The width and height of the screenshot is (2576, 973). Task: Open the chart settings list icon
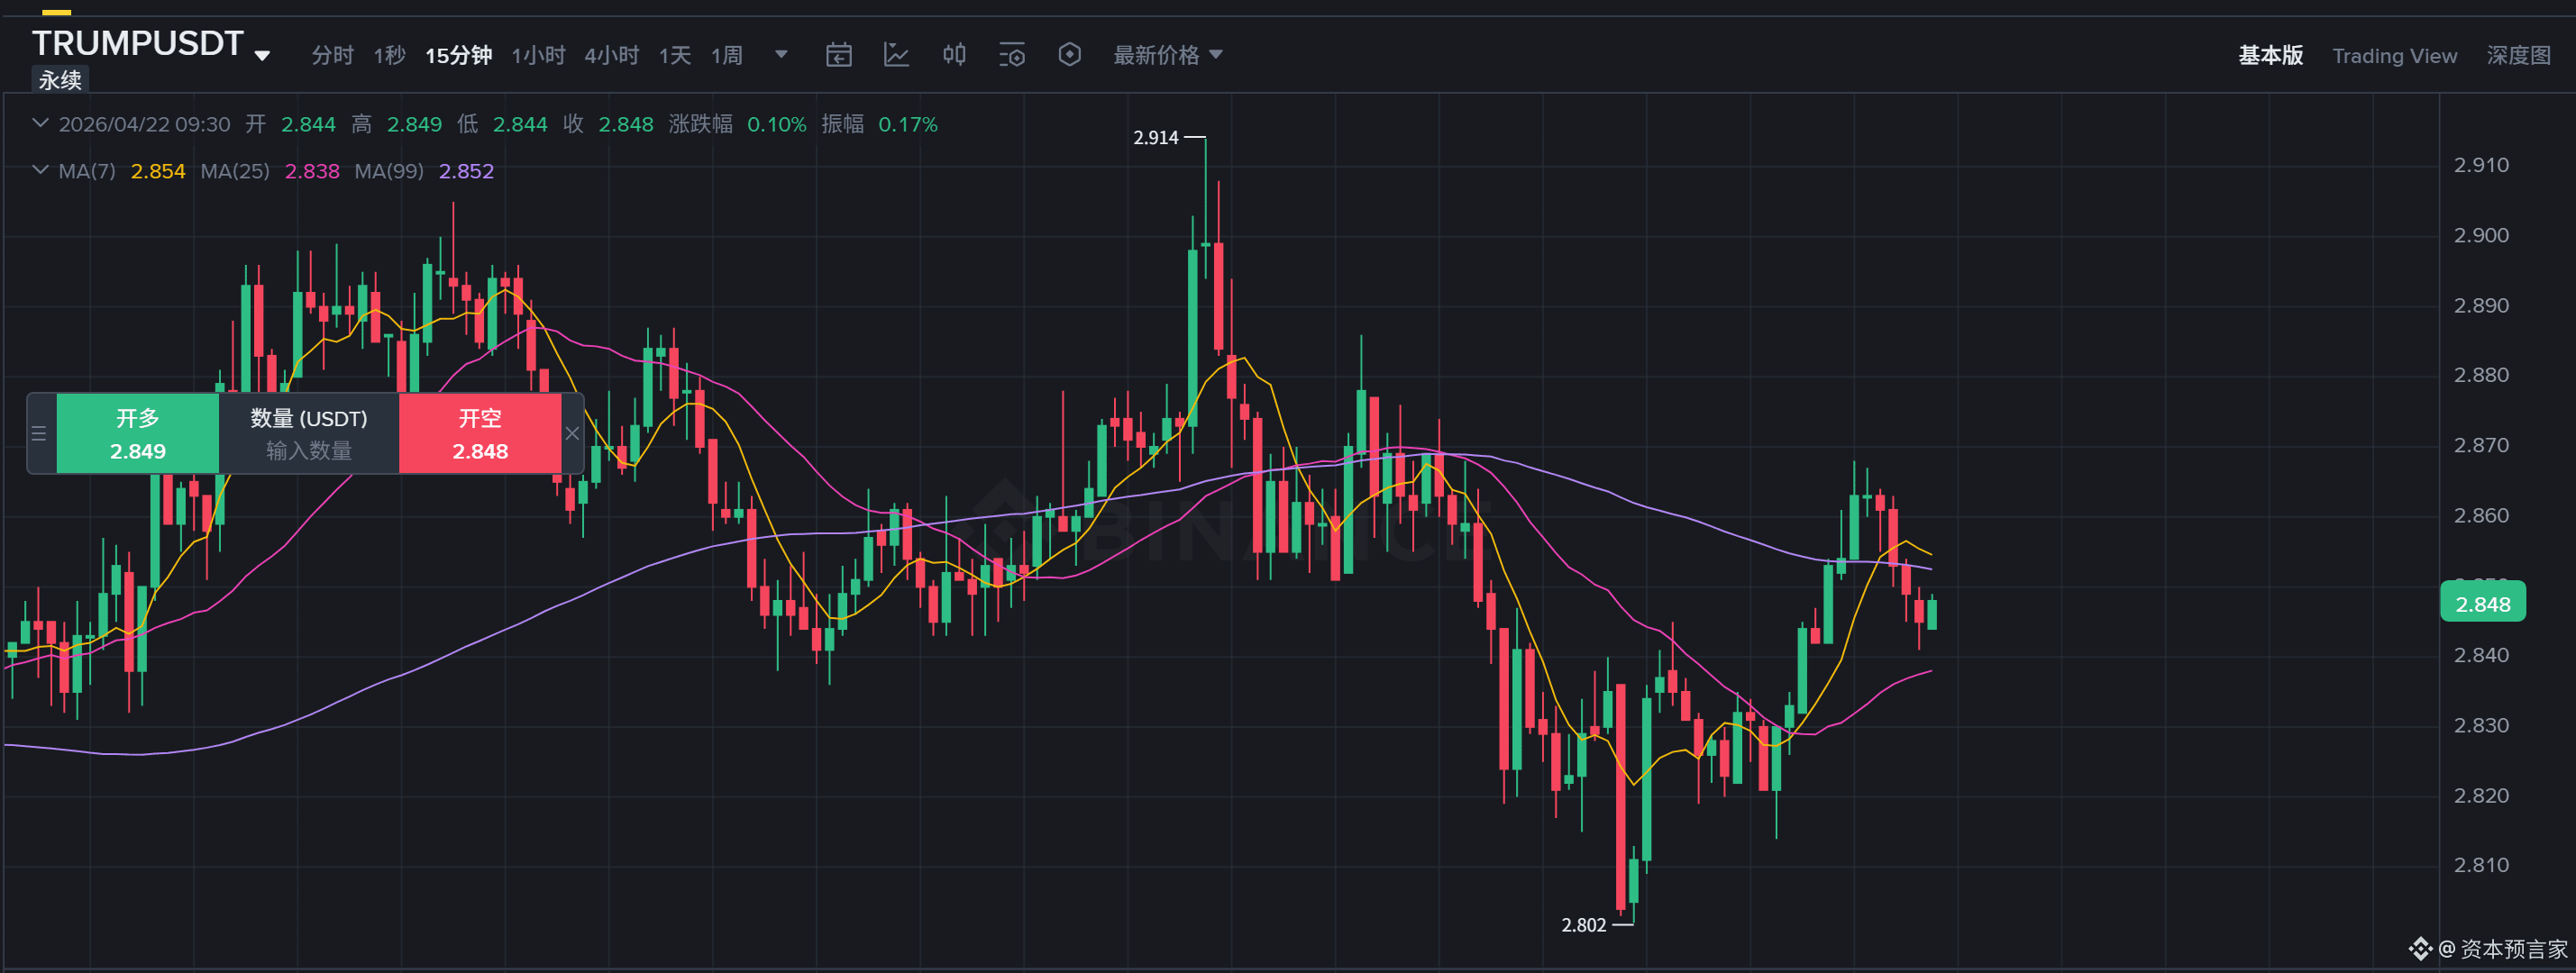pyautogui.click(x=1011, y=55)
